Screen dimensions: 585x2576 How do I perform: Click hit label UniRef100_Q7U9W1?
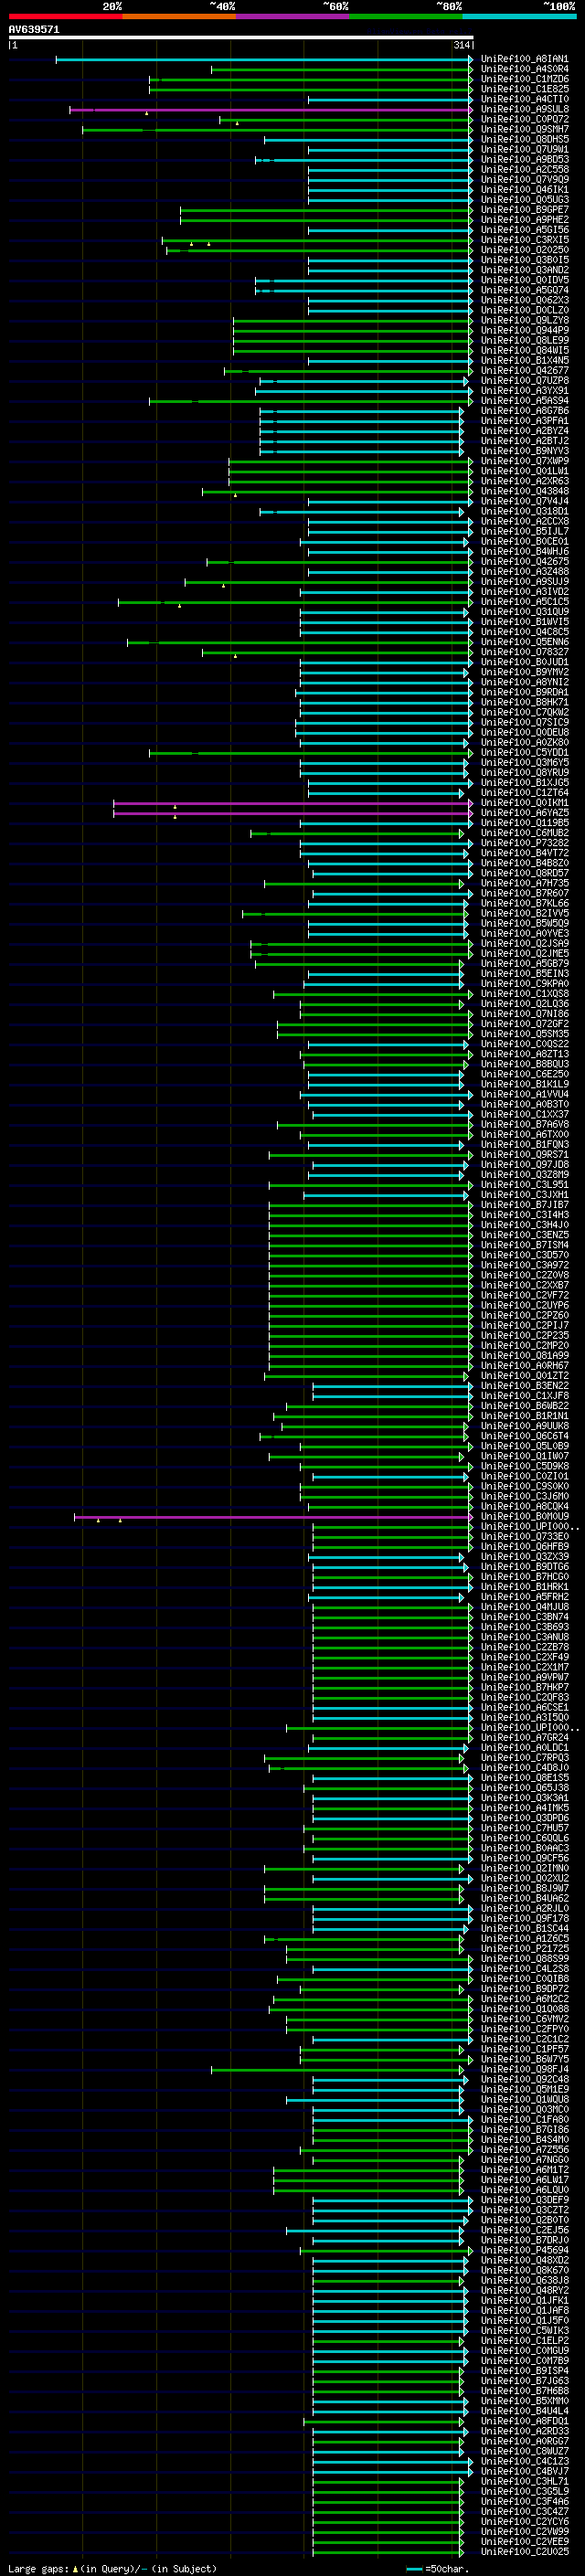coord(524,149)
